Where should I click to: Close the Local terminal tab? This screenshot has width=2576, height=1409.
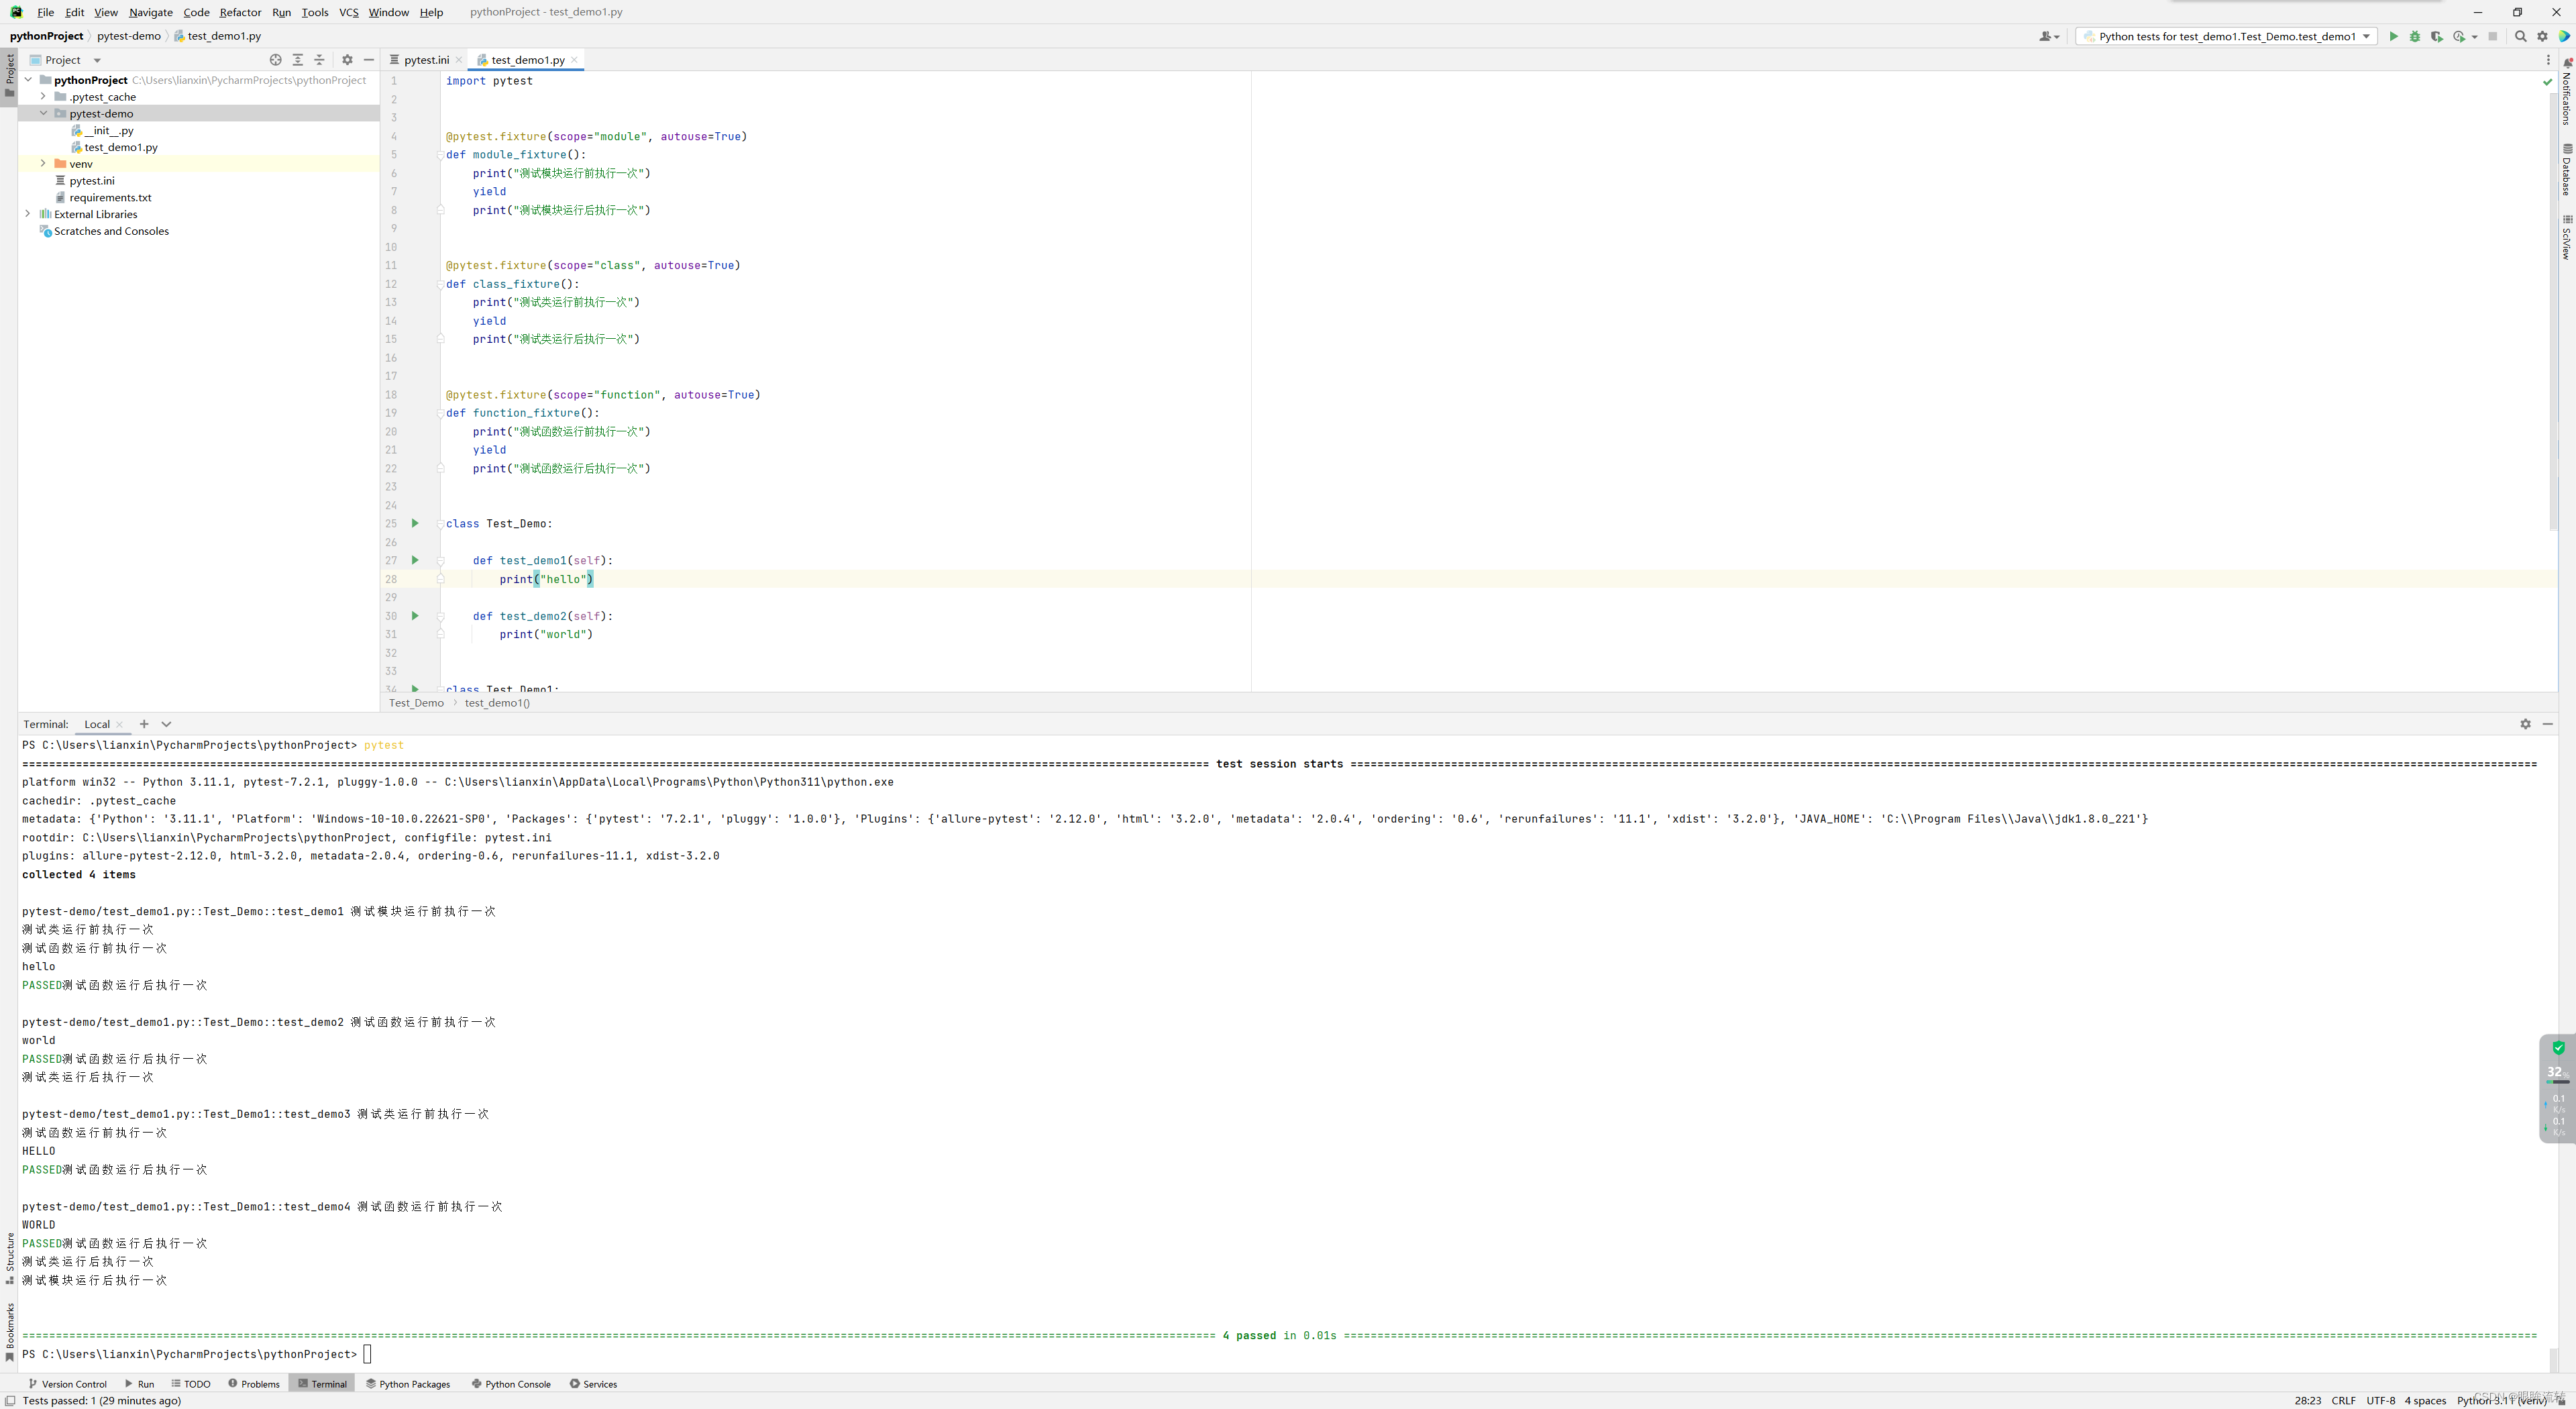[120, 724]
